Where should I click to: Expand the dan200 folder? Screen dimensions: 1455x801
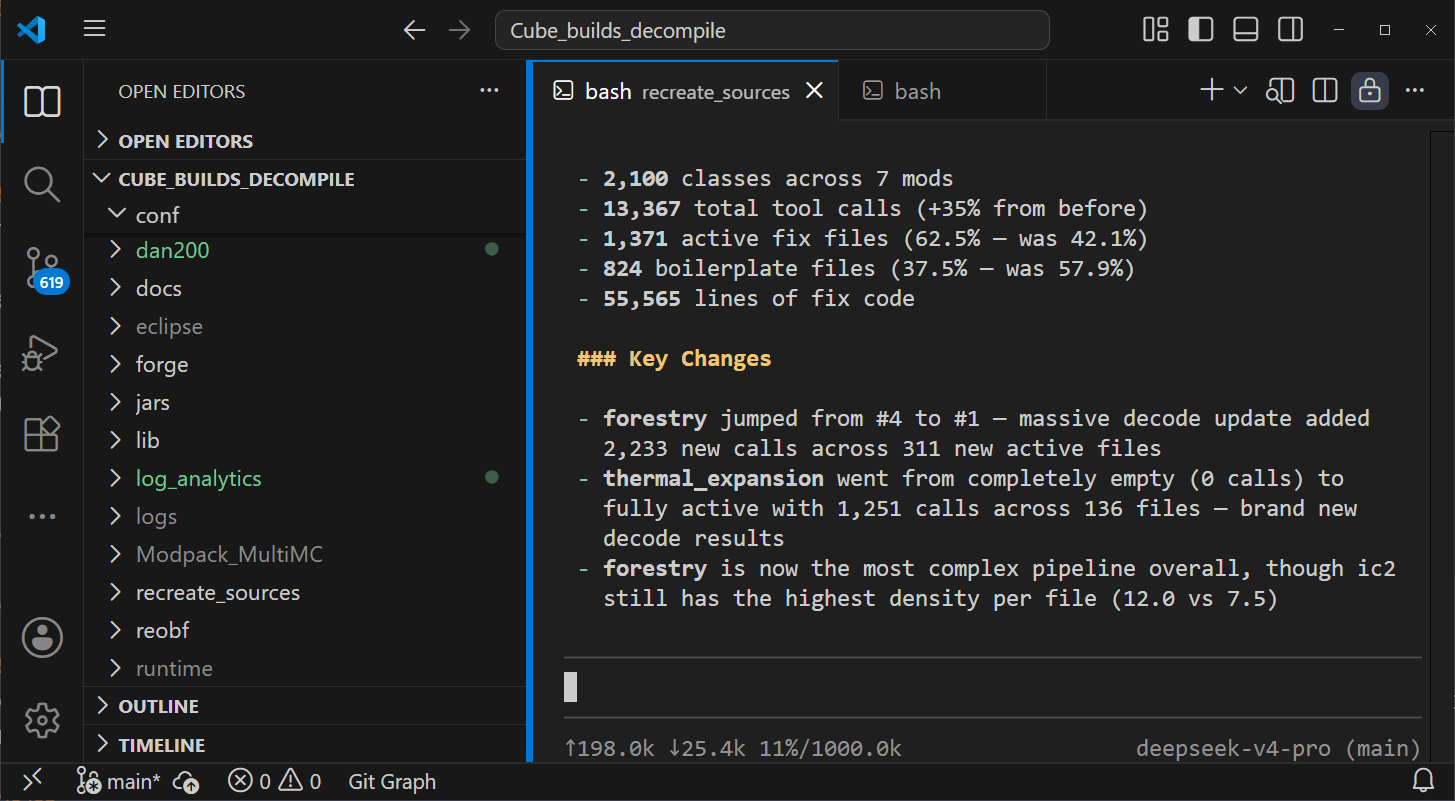305,250
